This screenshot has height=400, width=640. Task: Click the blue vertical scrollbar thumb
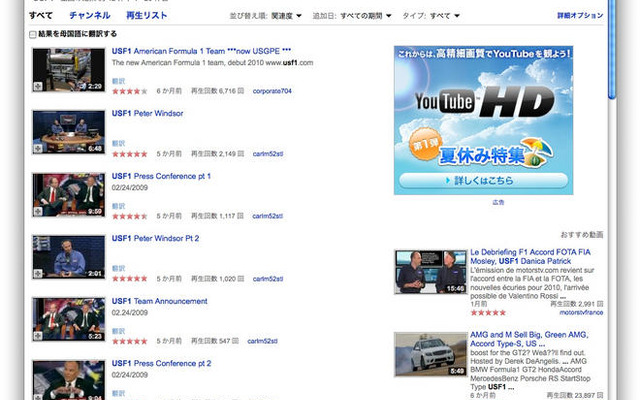[611, 49]
